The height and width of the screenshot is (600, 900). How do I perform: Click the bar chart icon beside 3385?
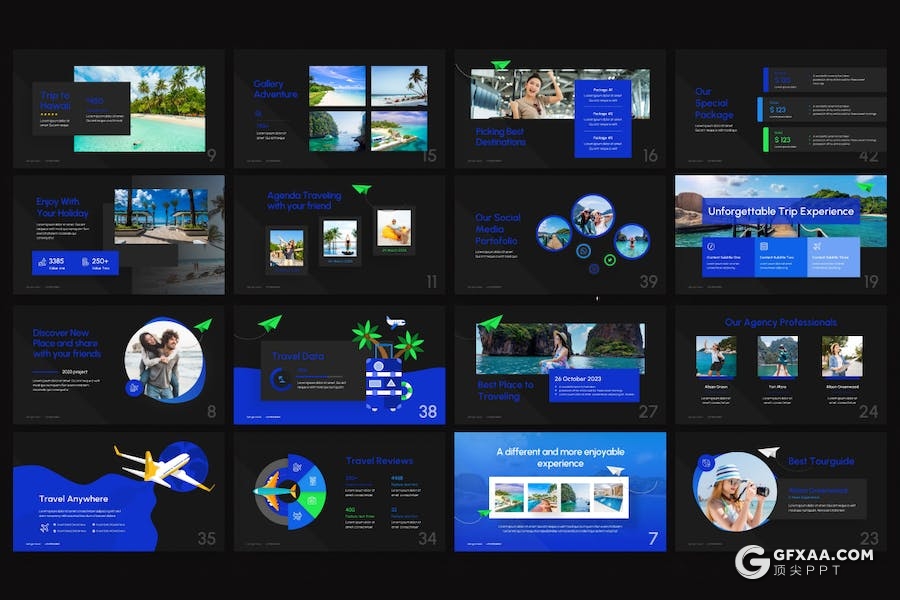tap(40, 262)
